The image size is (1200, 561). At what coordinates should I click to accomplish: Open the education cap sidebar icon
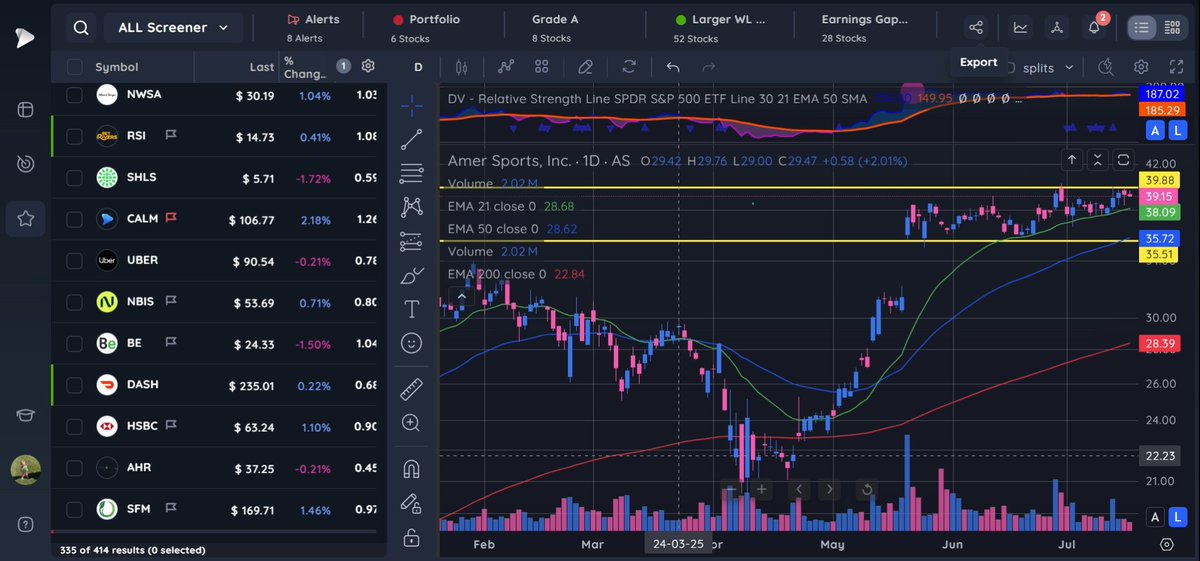pyautogui.click(x=25, y=416)
